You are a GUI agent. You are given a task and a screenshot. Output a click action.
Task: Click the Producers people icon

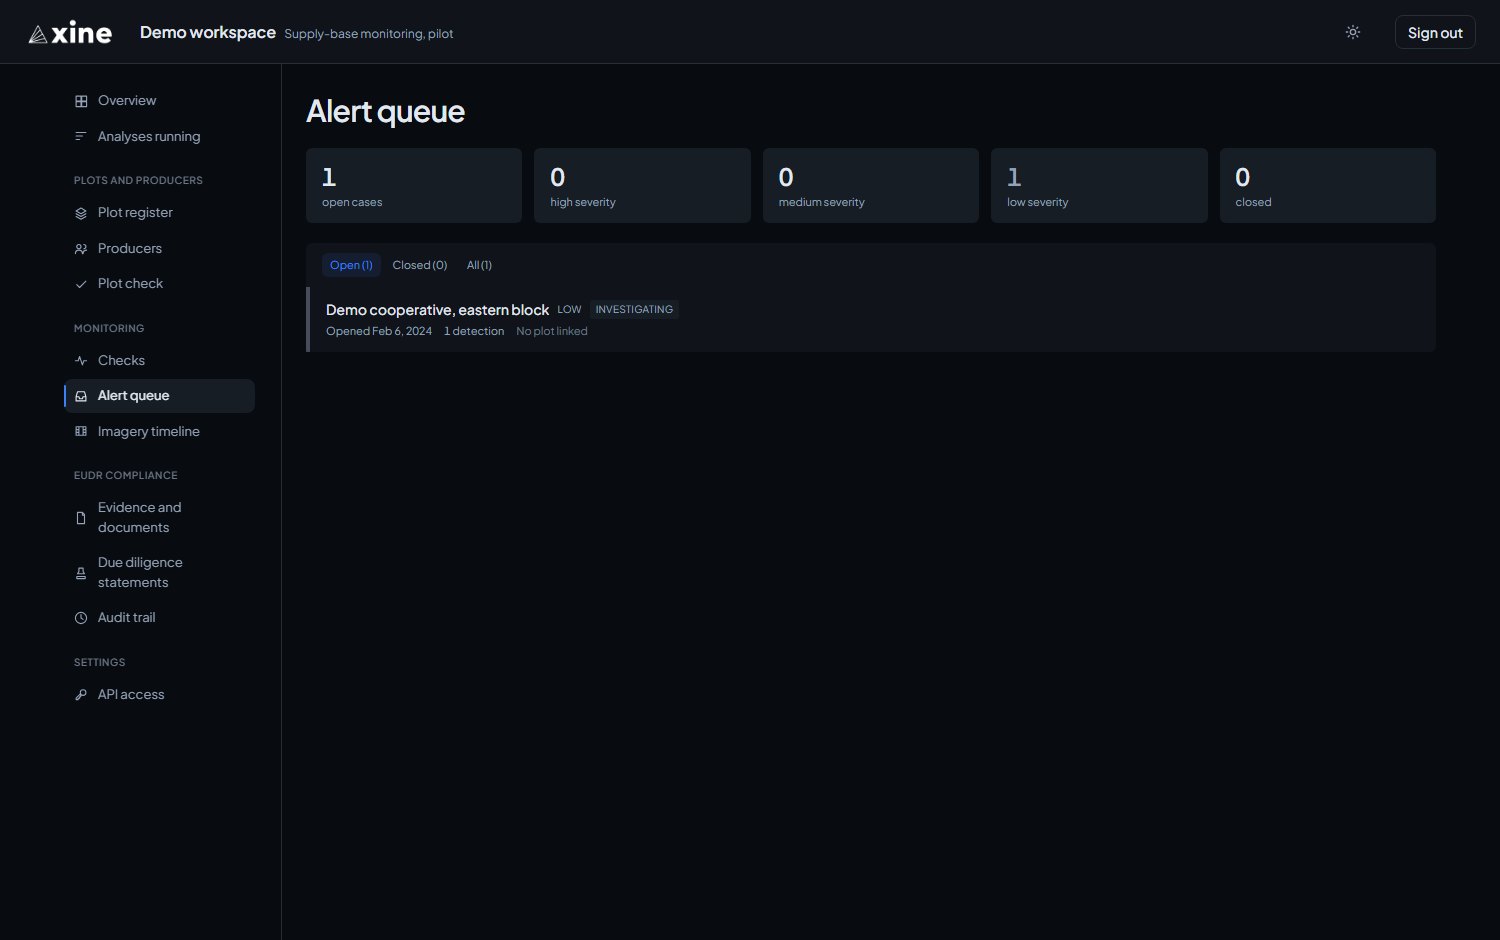81,249
